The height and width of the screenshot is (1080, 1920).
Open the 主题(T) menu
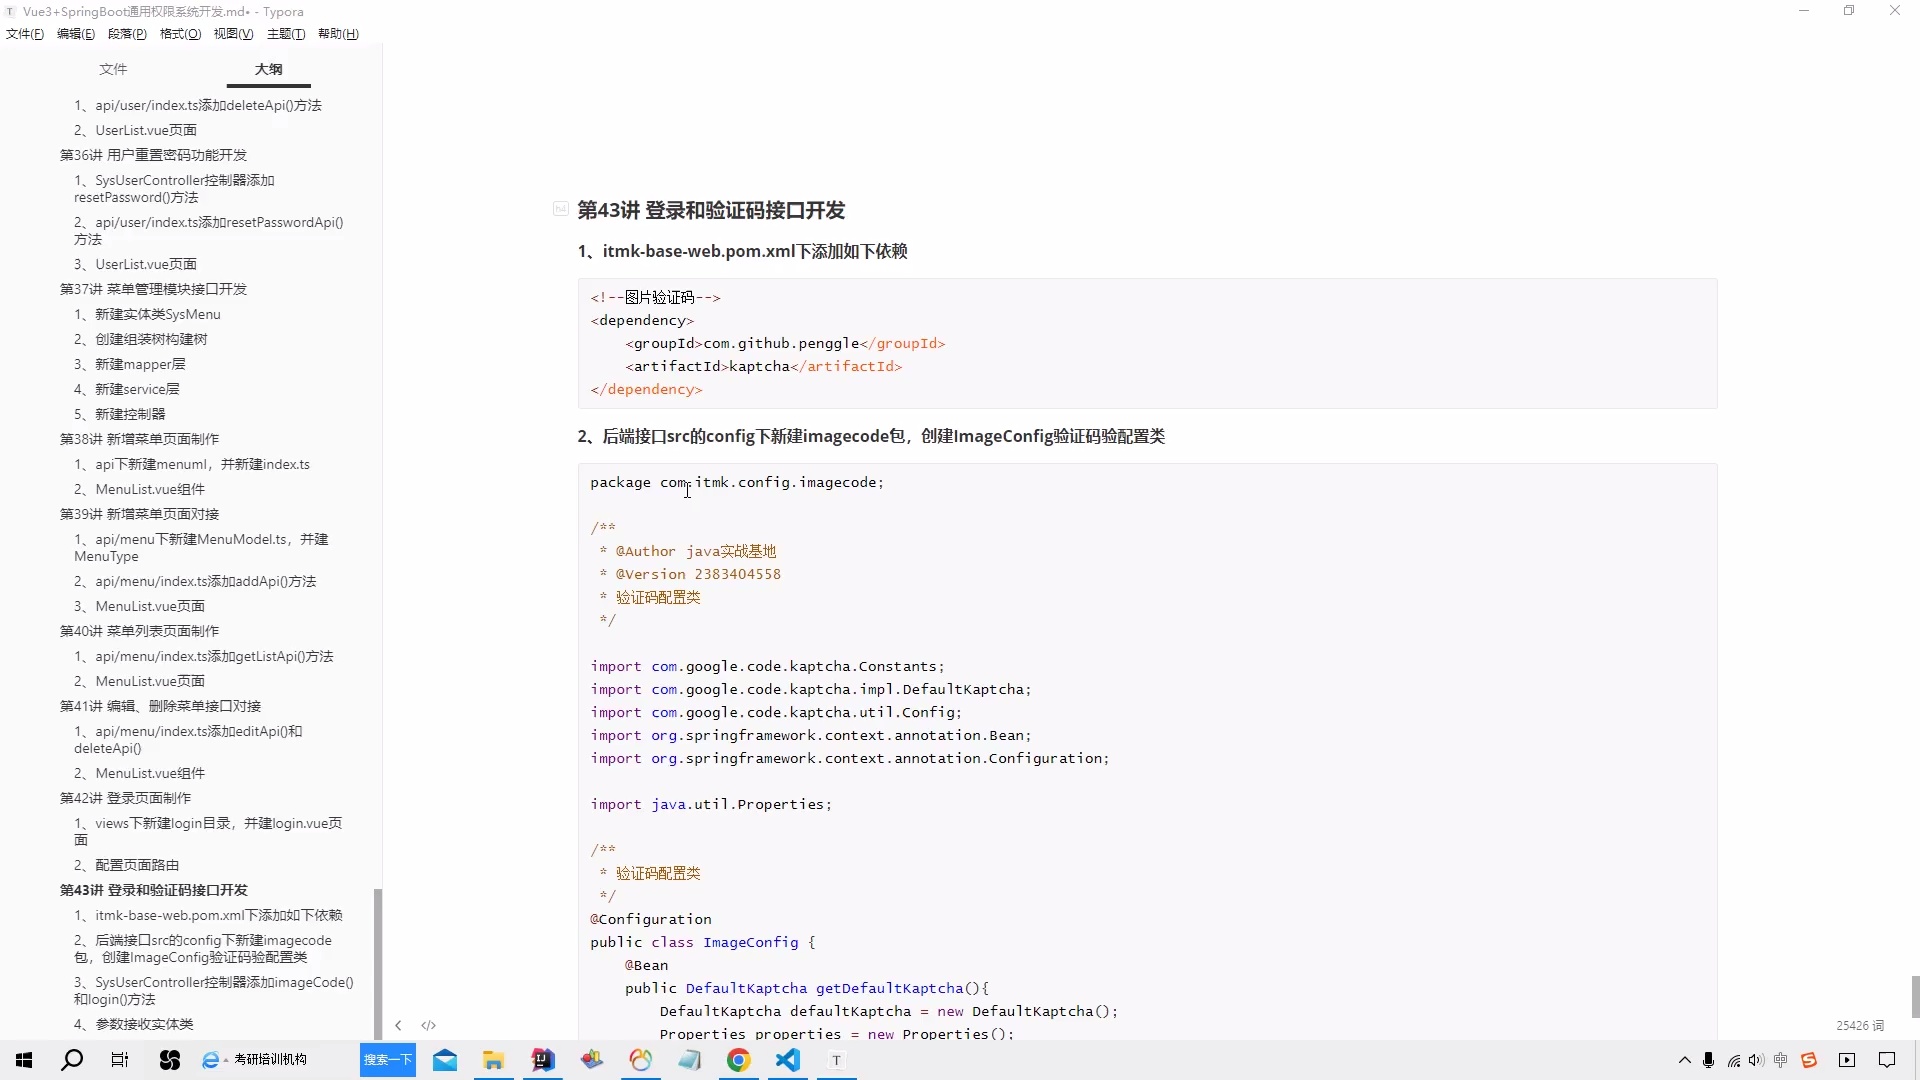286,33
